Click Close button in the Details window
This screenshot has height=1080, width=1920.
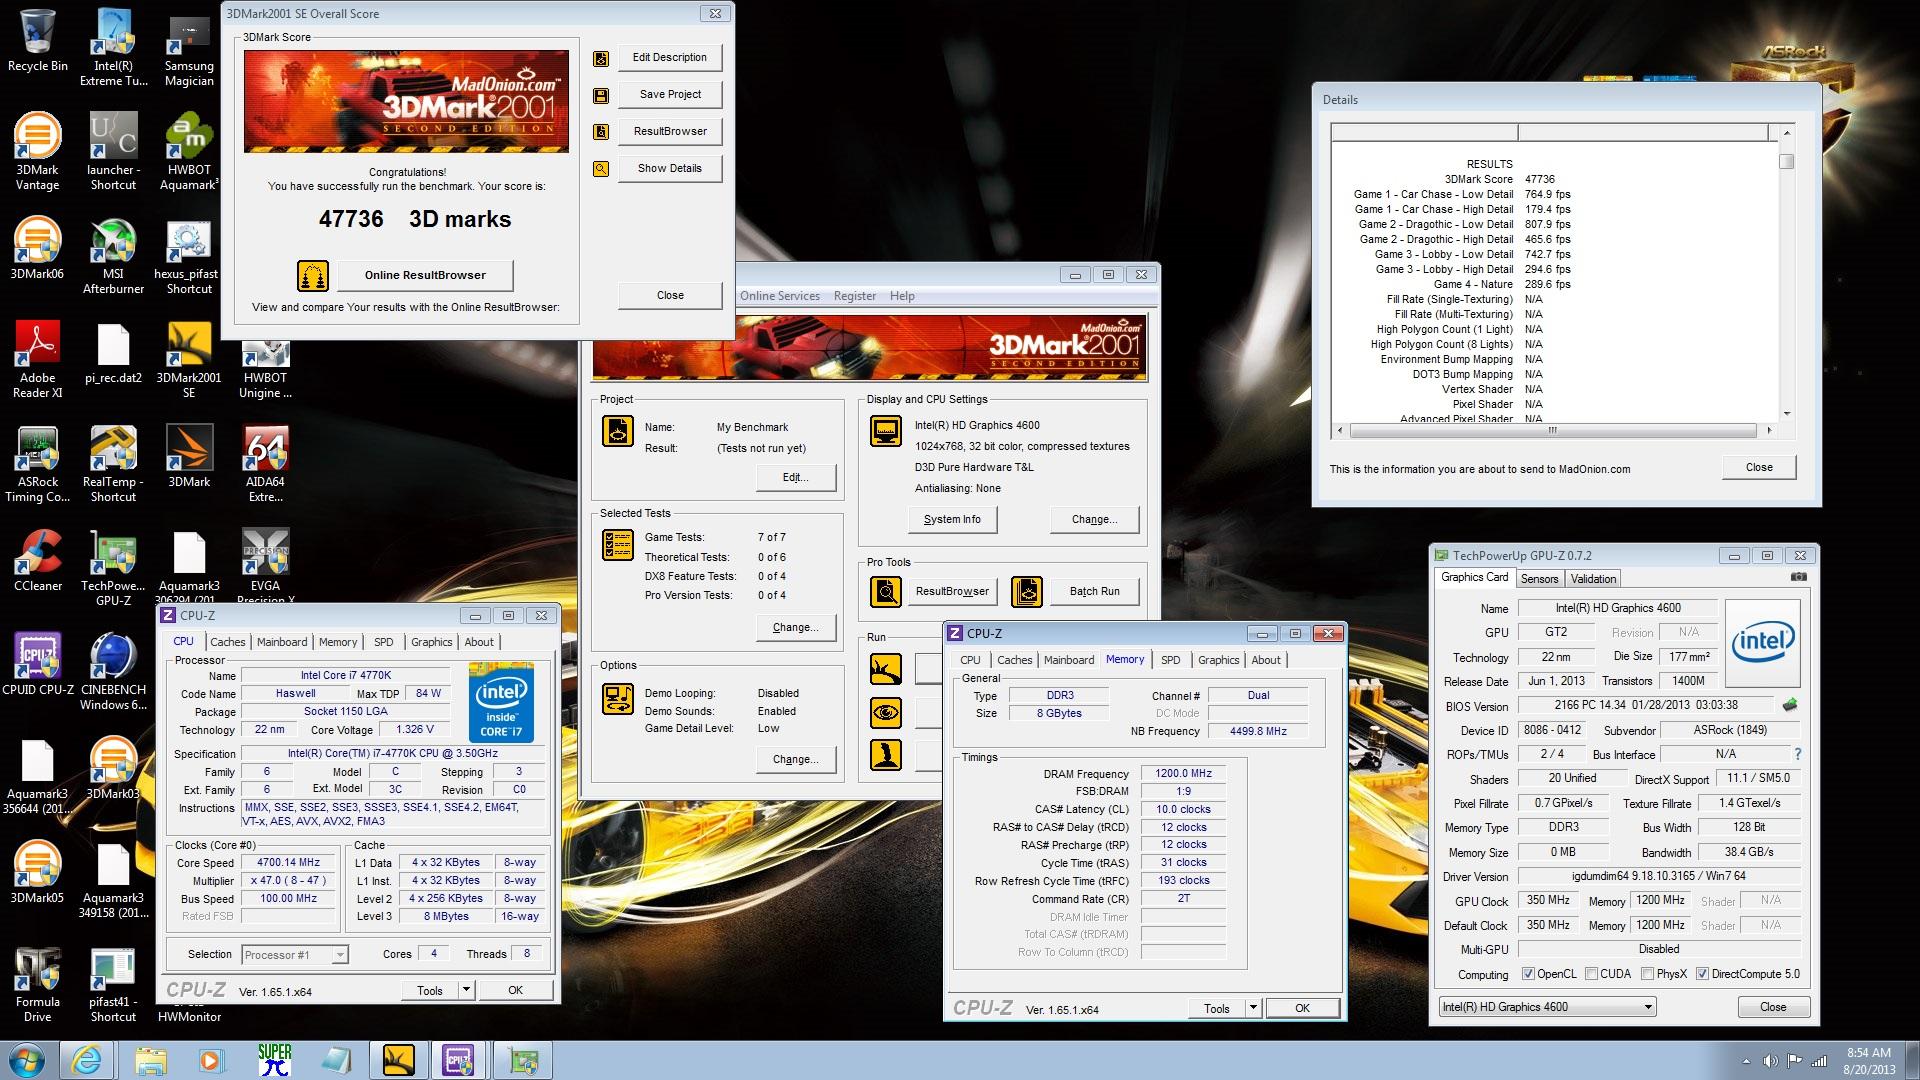[x=1759, y=467]
